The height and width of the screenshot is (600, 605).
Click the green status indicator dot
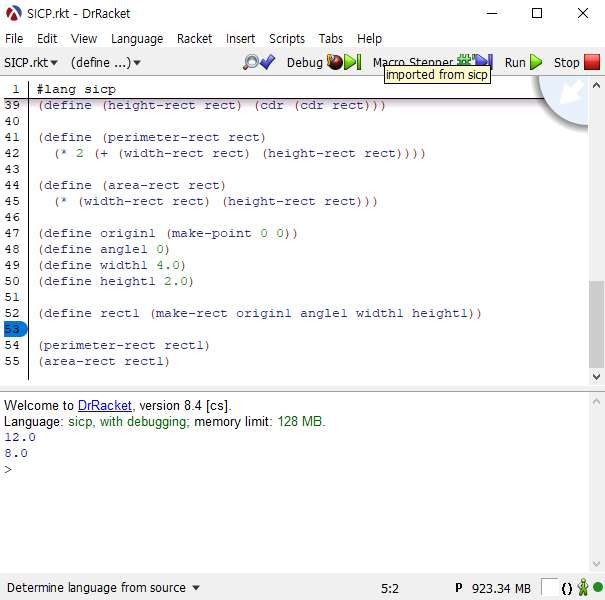pos(597,588)
